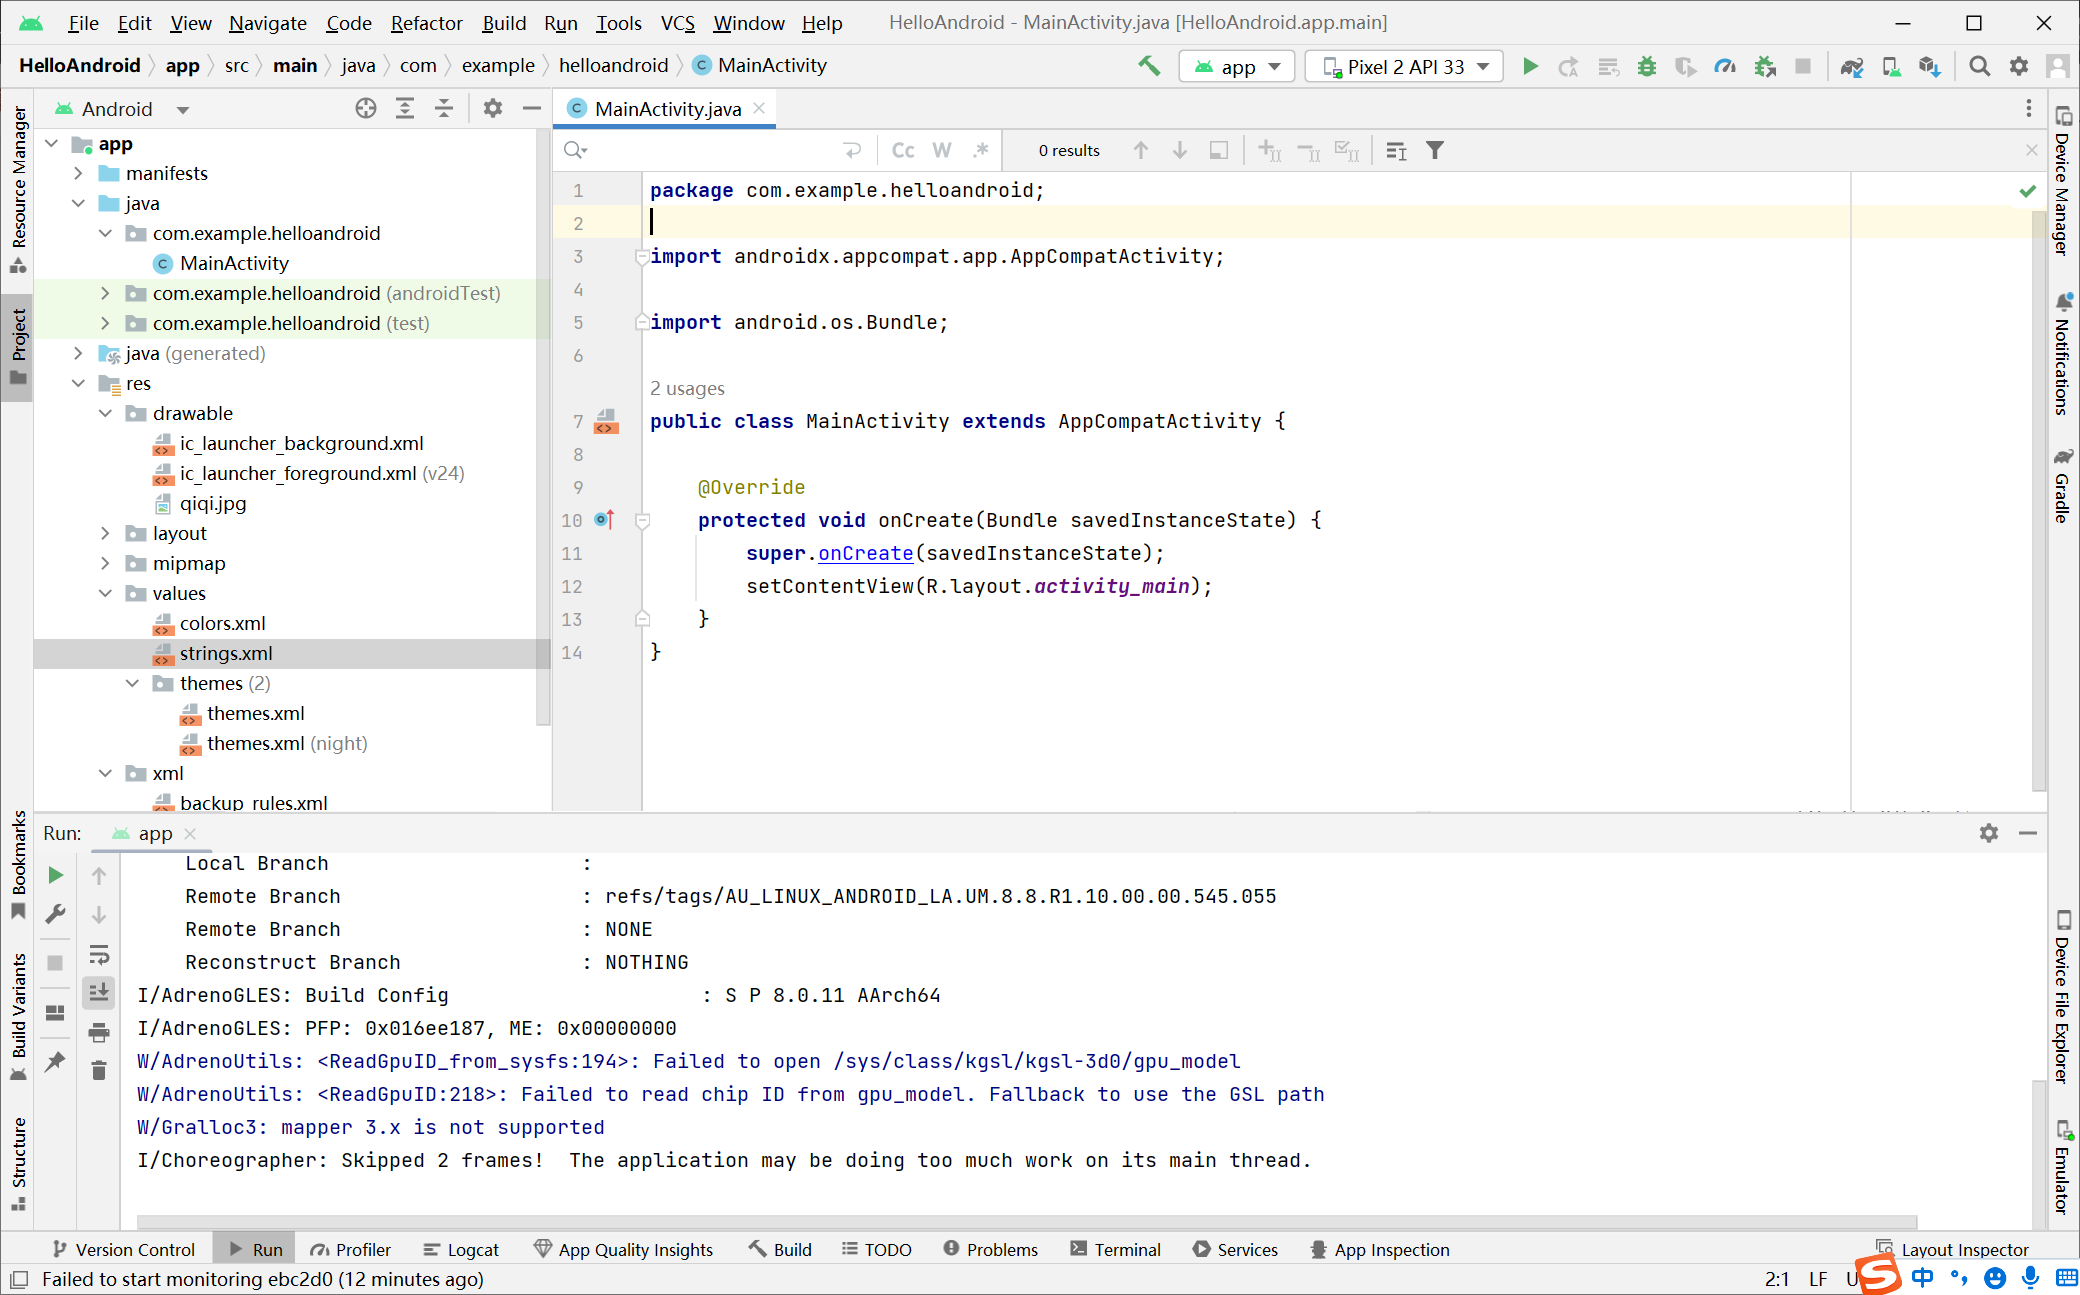The height and width of the screenshot is (1295, 2080).
Task: Open the Gradle panel on the right
Action: 2062,490
